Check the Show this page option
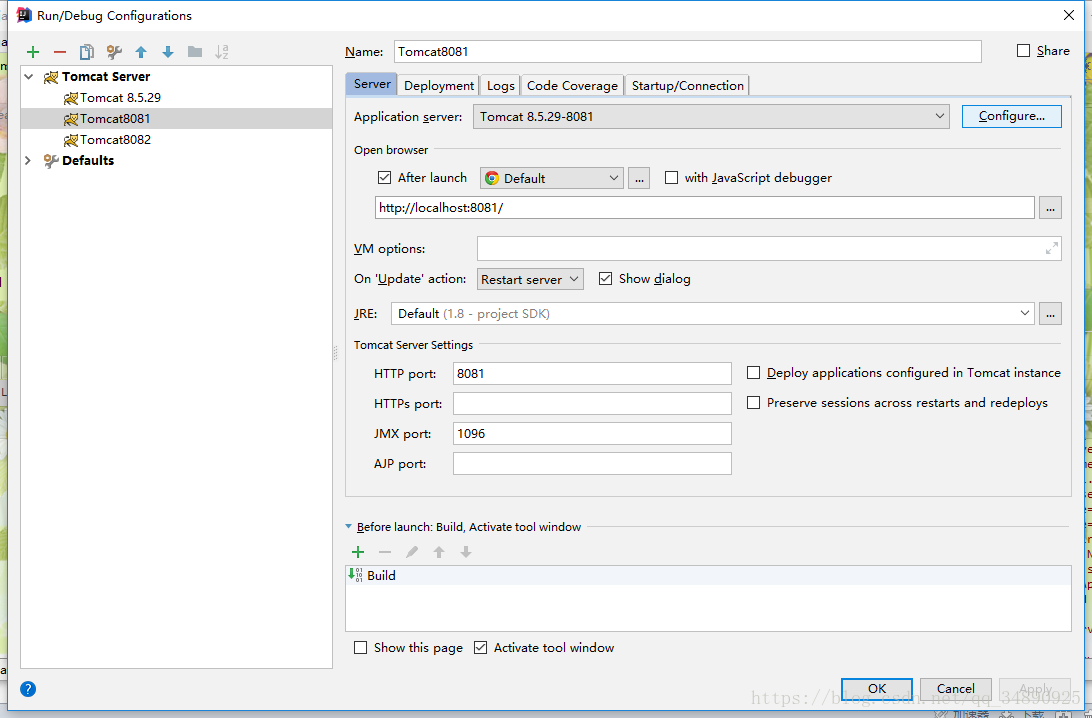Viewport: 1092px width, 718px height. pyautogui.click(x=360, y=648)
